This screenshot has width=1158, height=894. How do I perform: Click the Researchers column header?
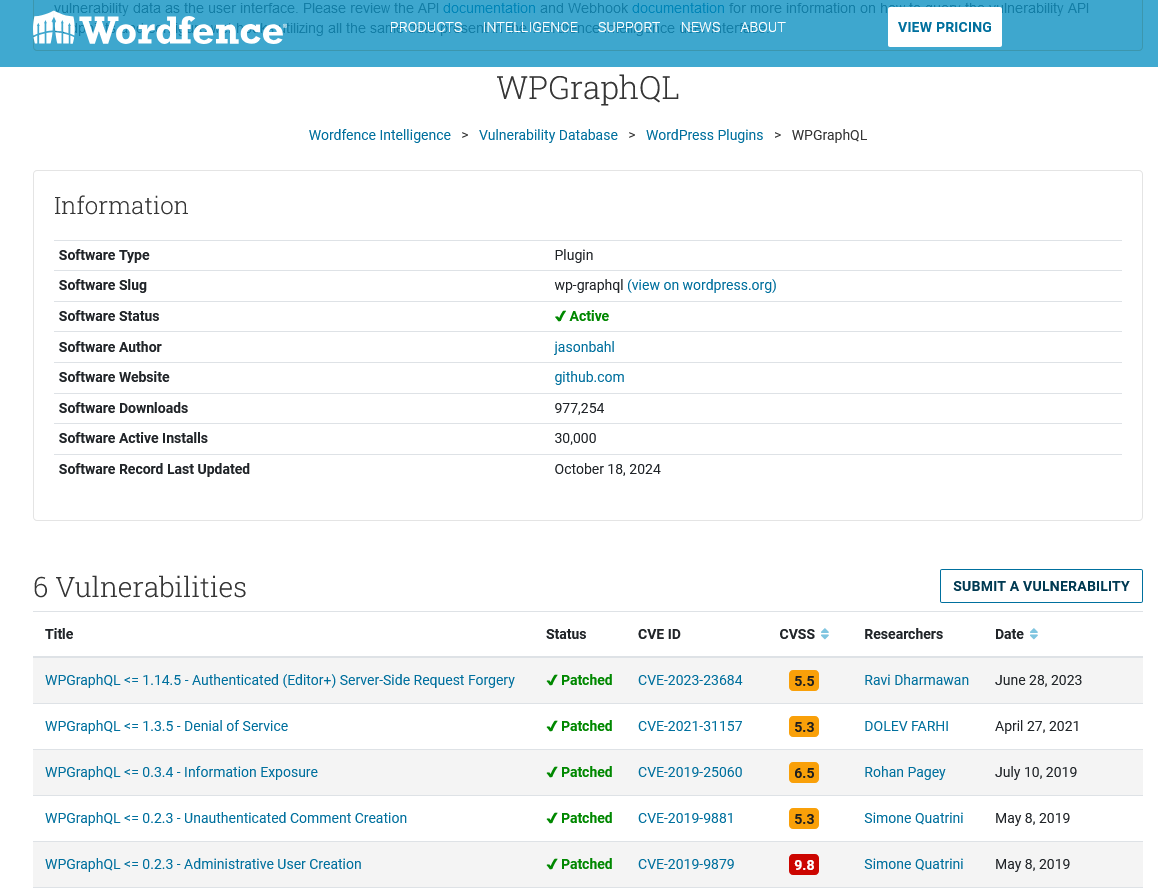coord(903,634)
